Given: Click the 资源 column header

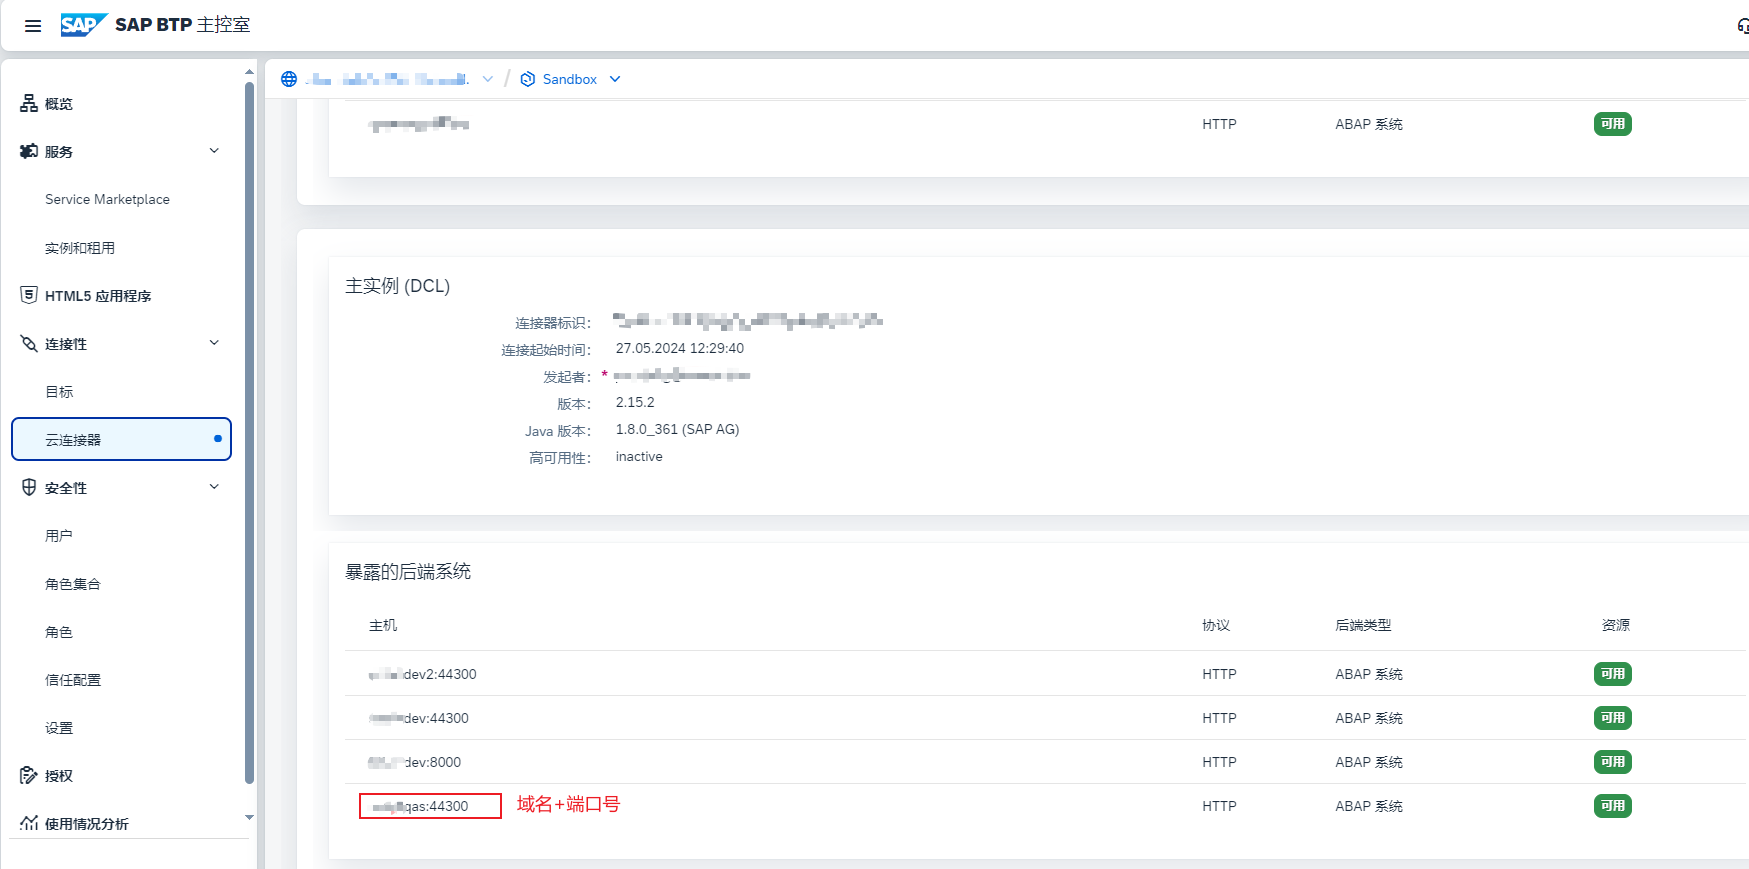Looking at the screenshot, I should coord(1616,625).
